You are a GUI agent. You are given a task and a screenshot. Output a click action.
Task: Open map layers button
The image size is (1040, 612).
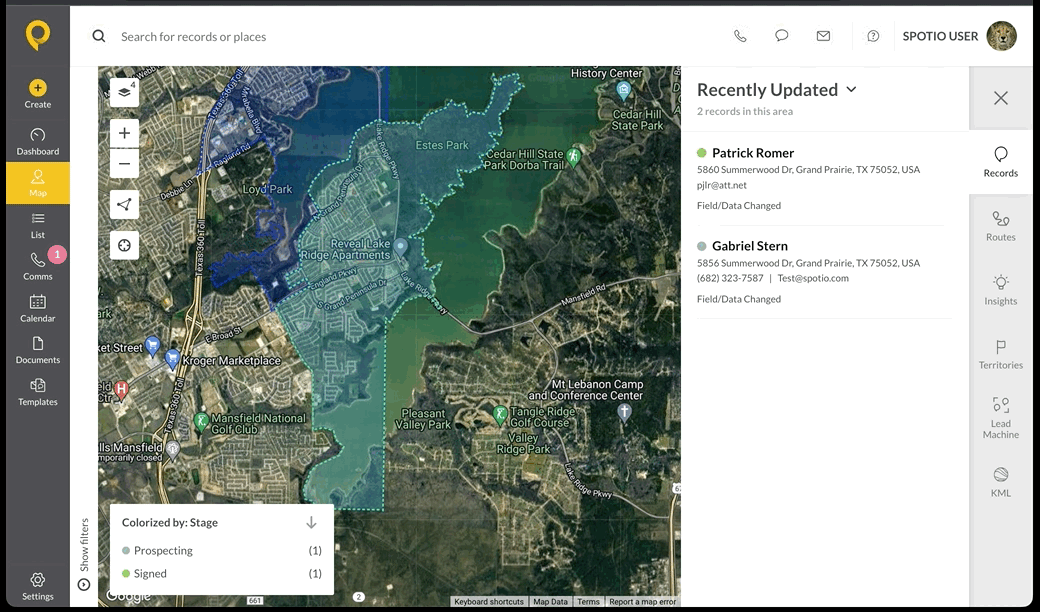(x=124, y=92)
